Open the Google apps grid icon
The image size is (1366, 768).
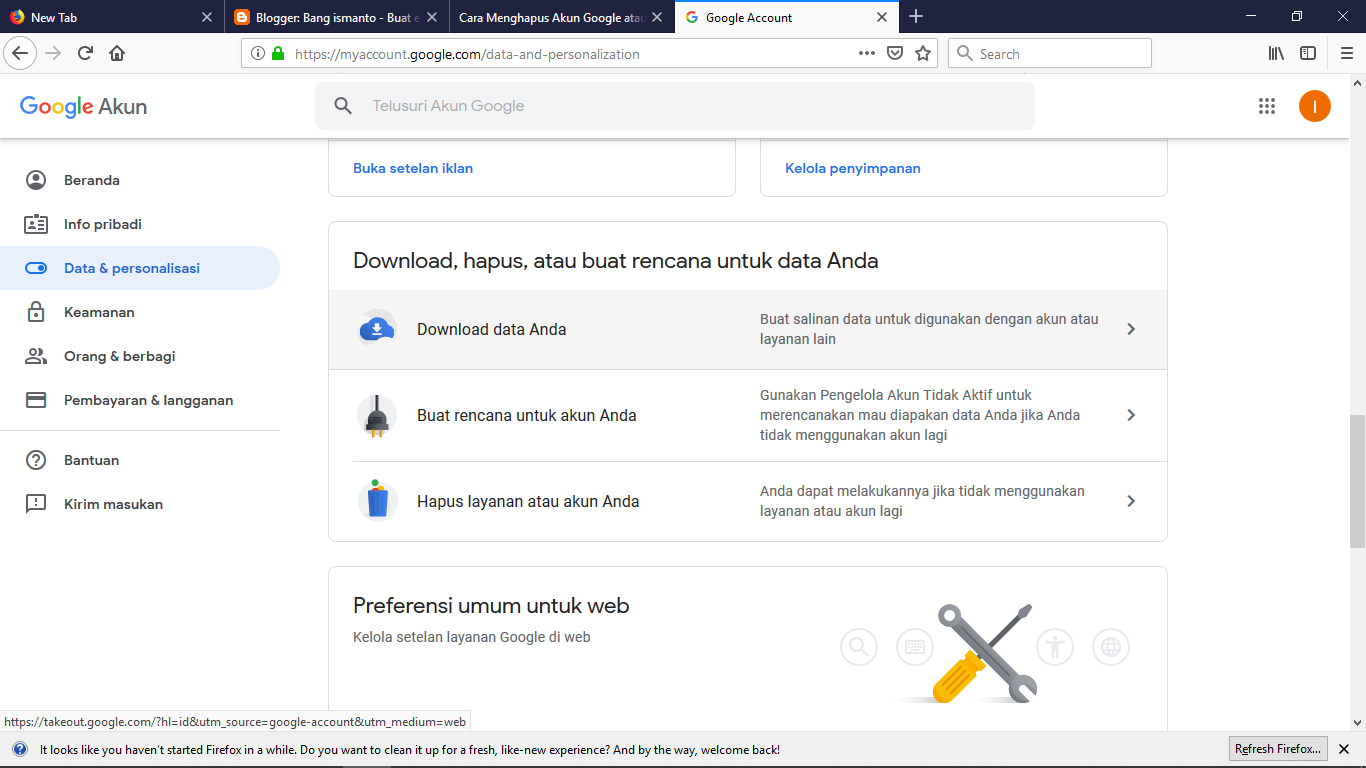click(1267, 106)
